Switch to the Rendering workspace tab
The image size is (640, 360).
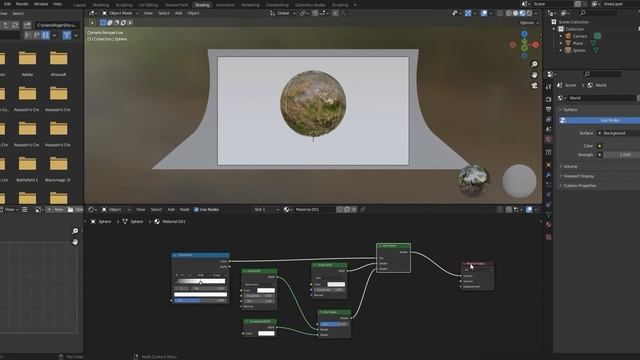[x=250, y=5]
